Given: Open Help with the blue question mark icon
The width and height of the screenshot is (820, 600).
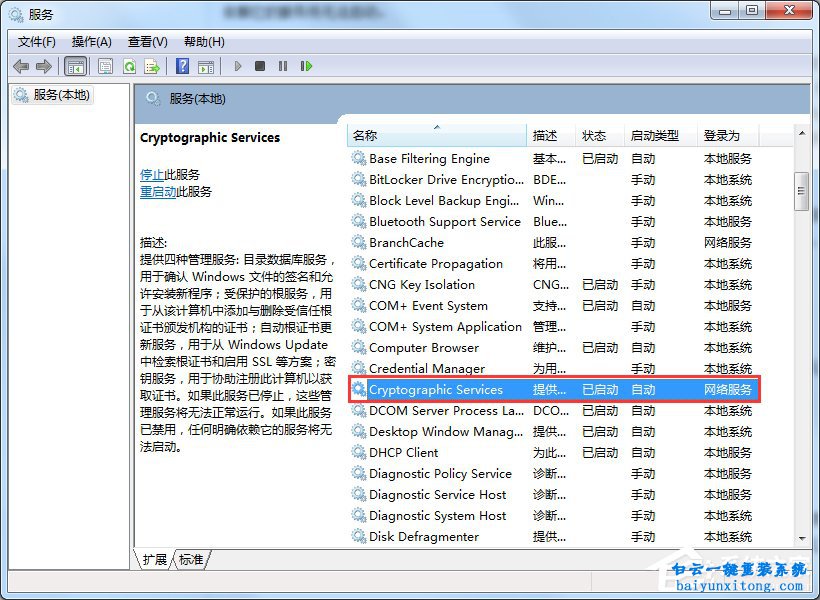Looking at the screenshot, I should 182,66.
